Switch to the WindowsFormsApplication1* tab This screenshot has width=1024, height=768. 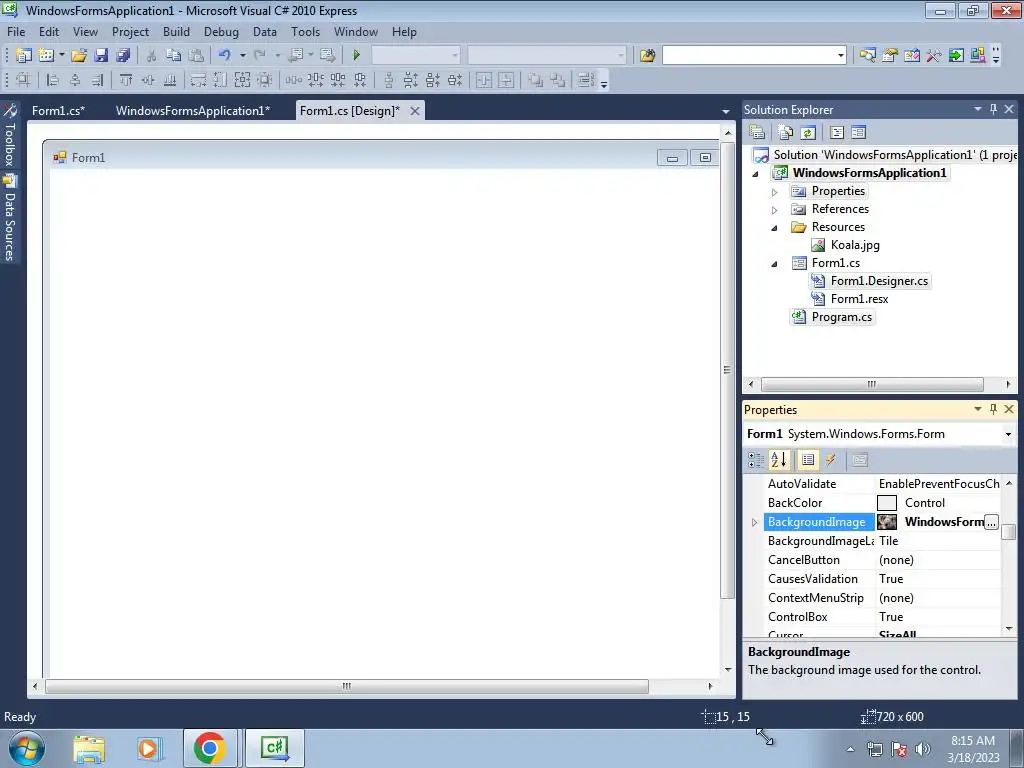[193, 110]
